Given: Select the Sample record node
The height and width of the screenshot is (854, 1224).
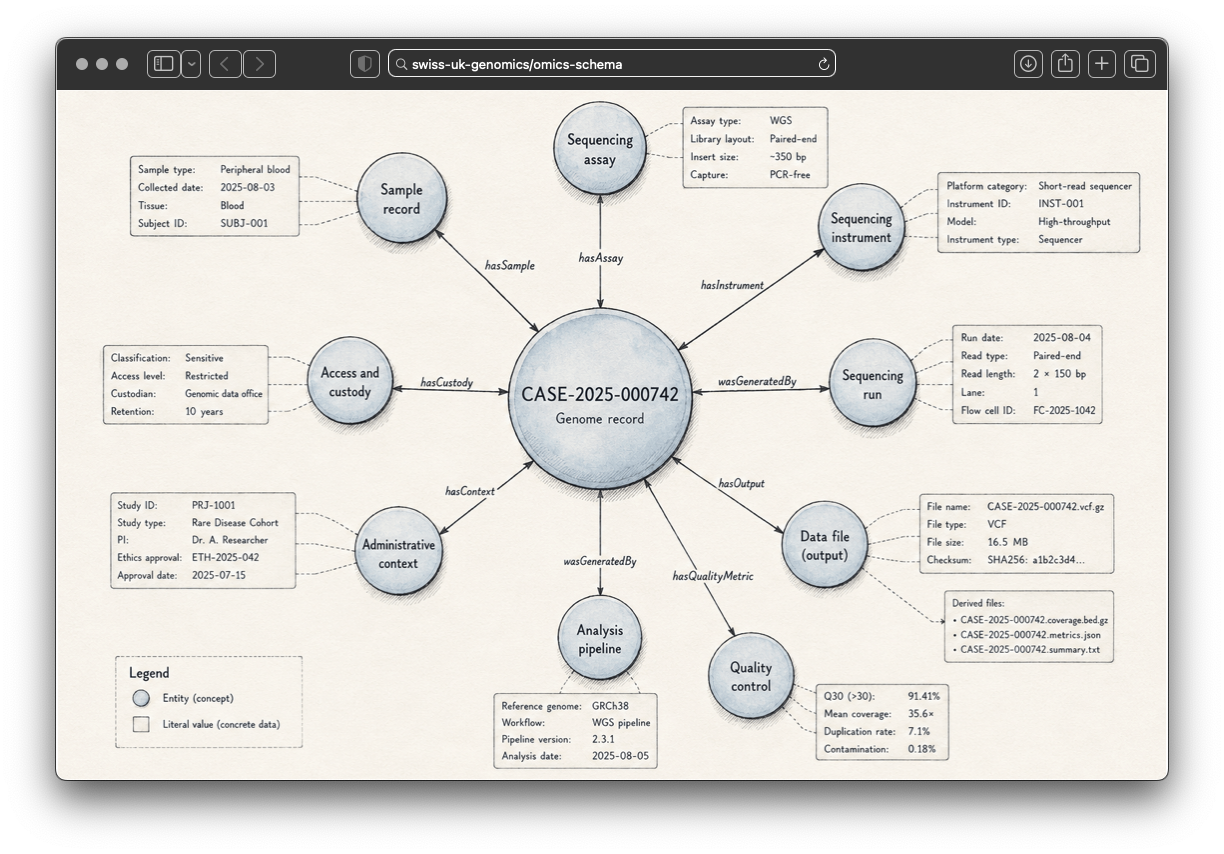Looking at the screenshot, I should pos(401,199).
